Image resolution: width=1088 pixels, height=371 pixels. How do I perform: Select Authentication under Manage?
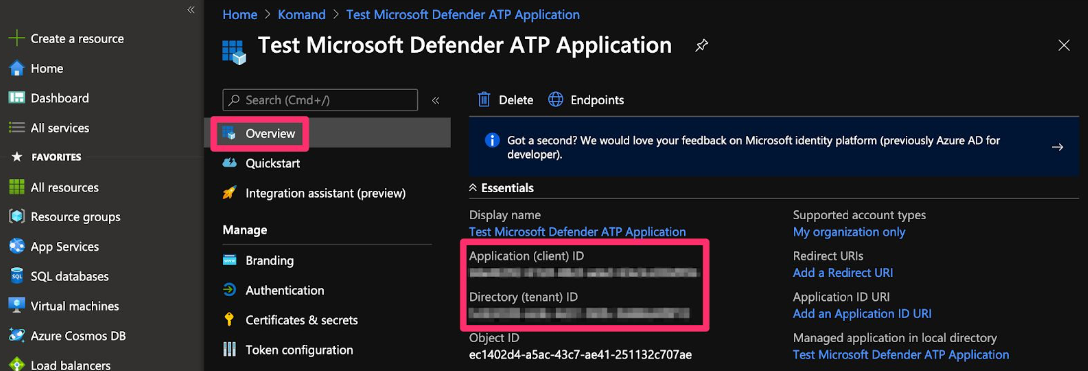[x=284, y=290]
